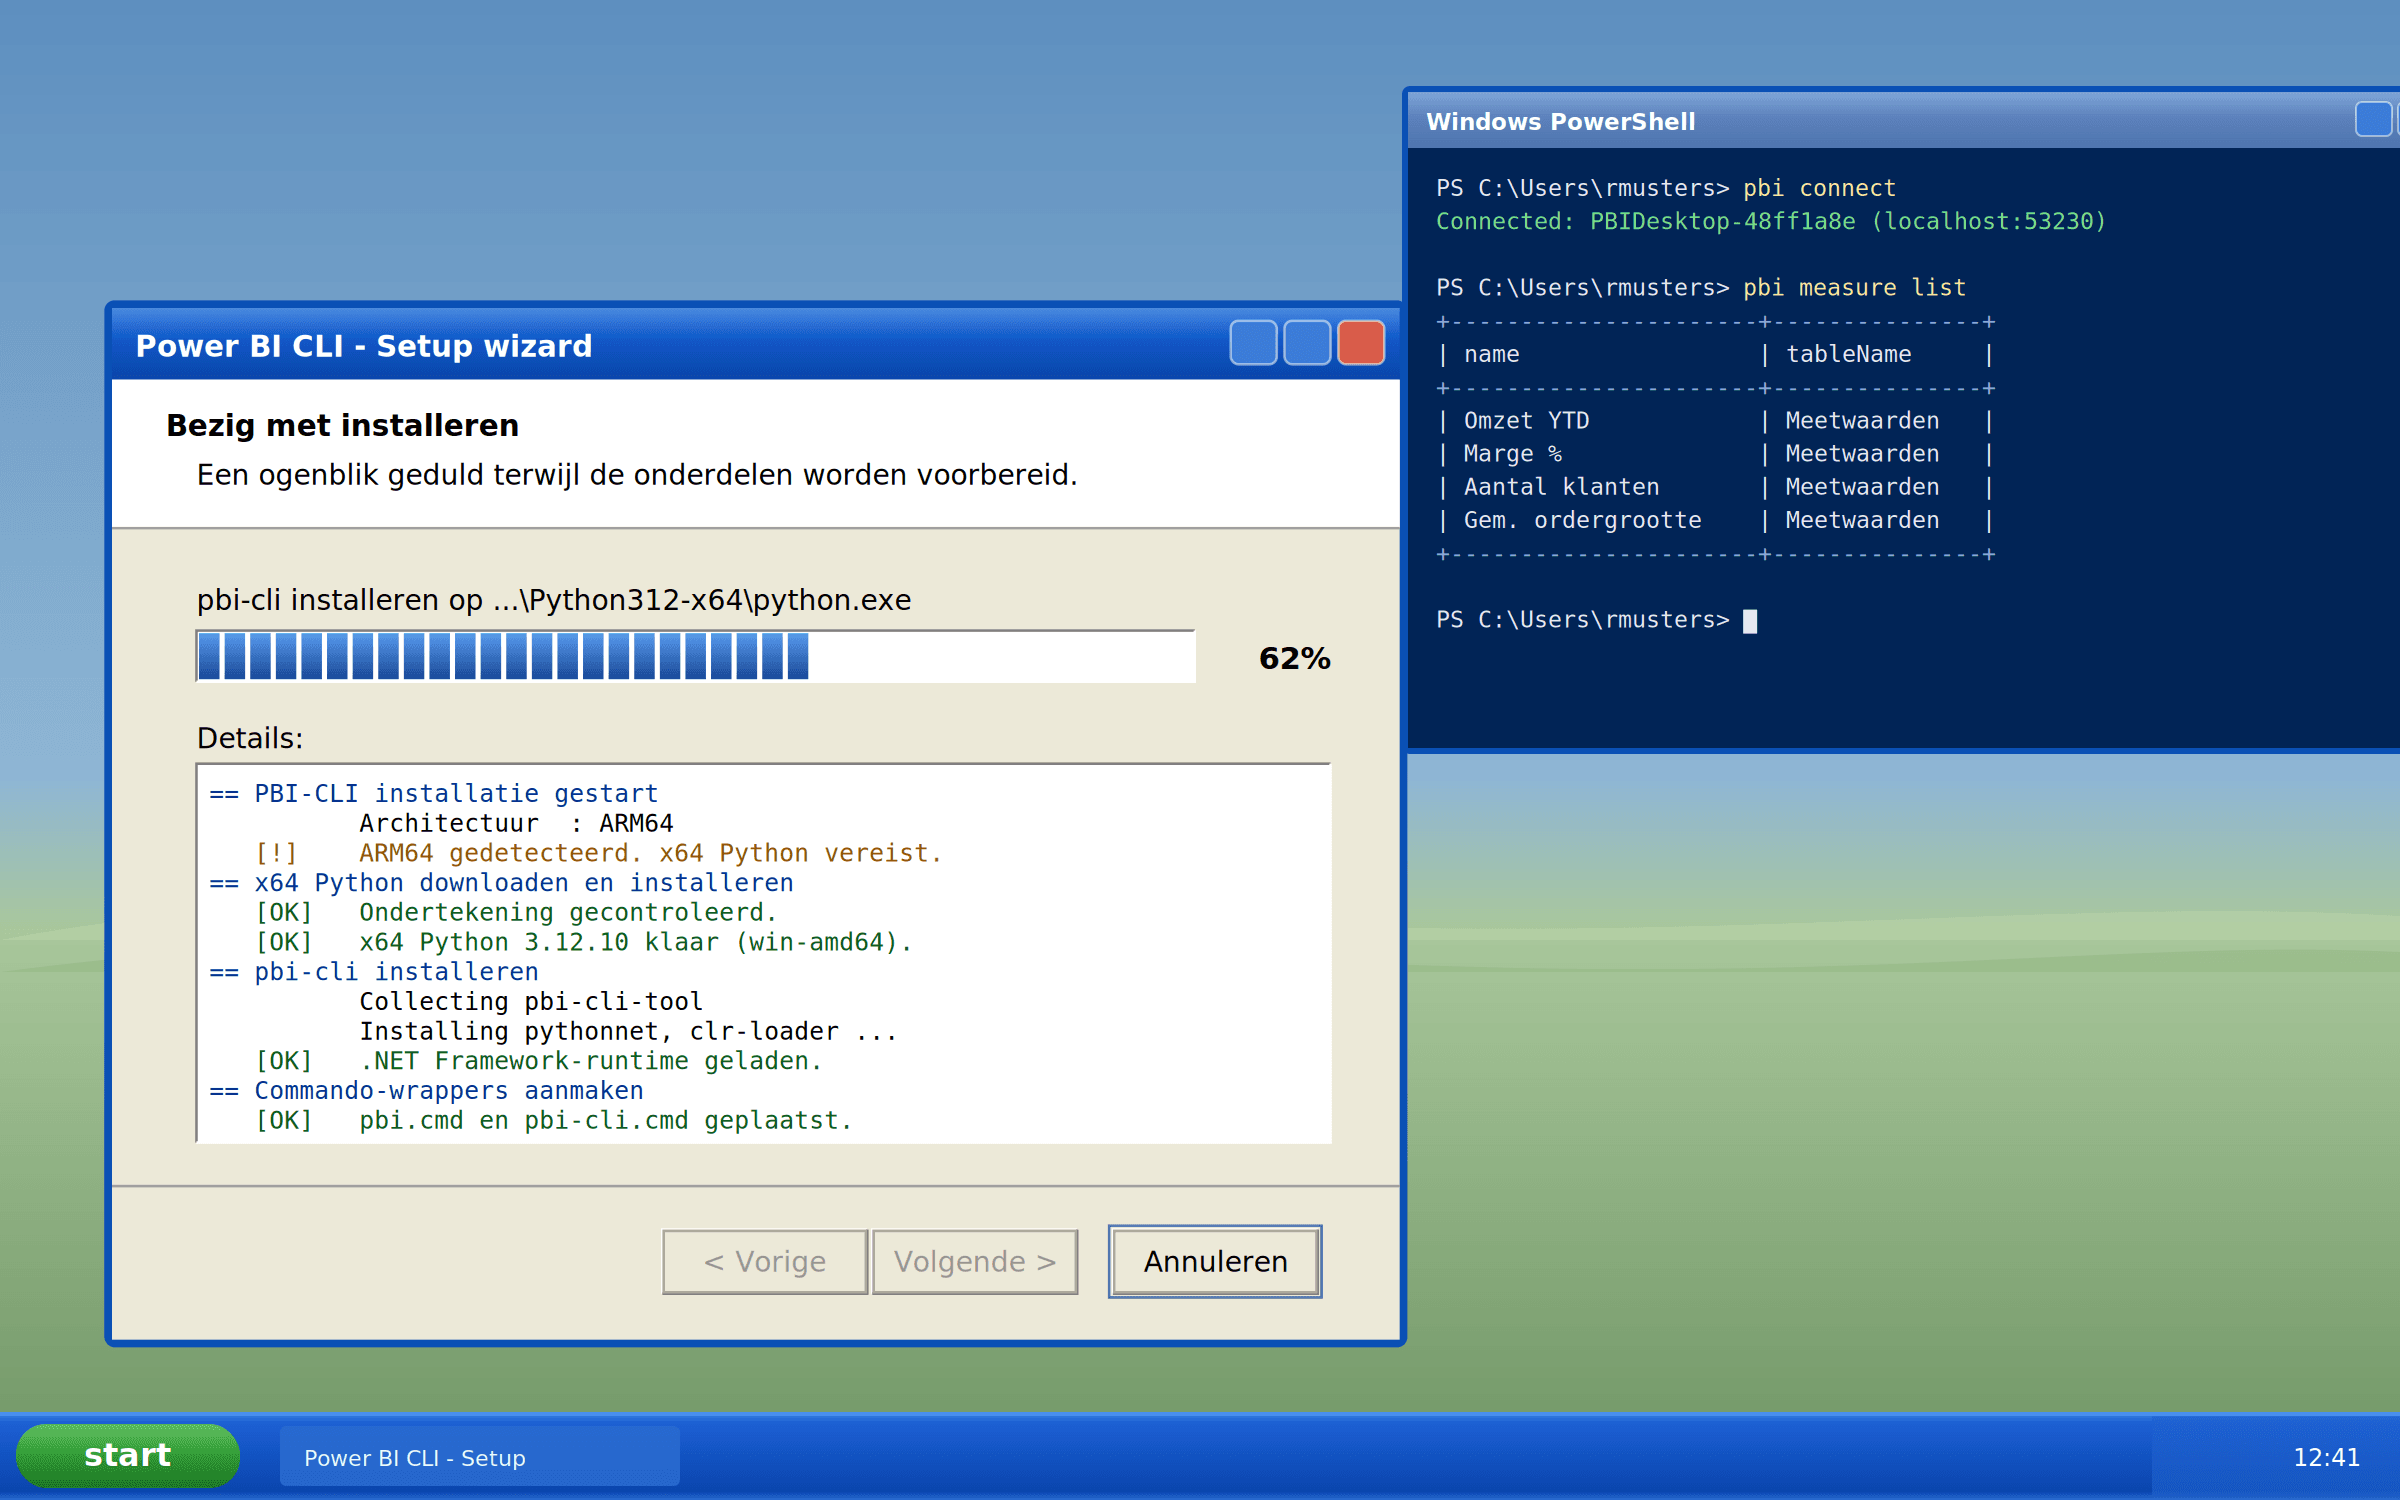
Task: Click 'pbi measure list' command in PowerShell
Action: click(1854, 288)
